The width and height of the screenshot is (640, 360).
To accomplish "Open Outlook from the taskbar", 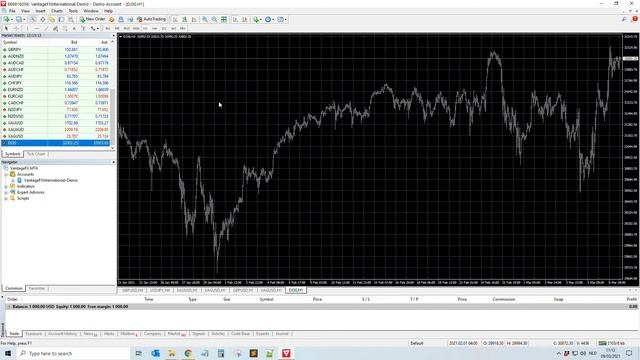I will [x=156, y=353].
